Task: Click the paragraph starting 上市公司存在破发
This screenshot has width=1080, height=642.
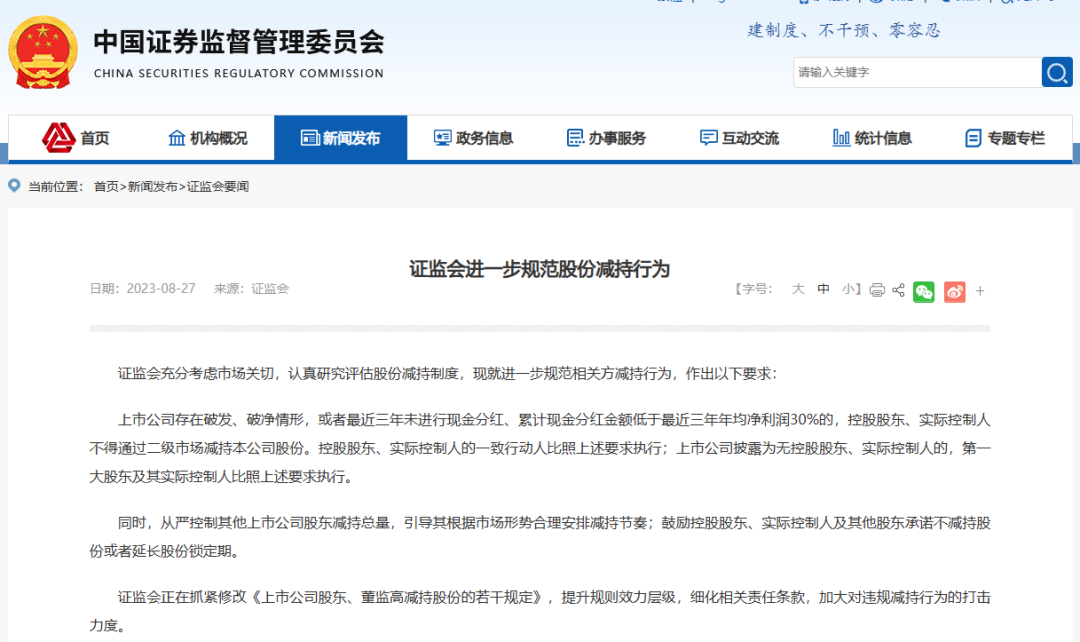Action: point(540,448)
